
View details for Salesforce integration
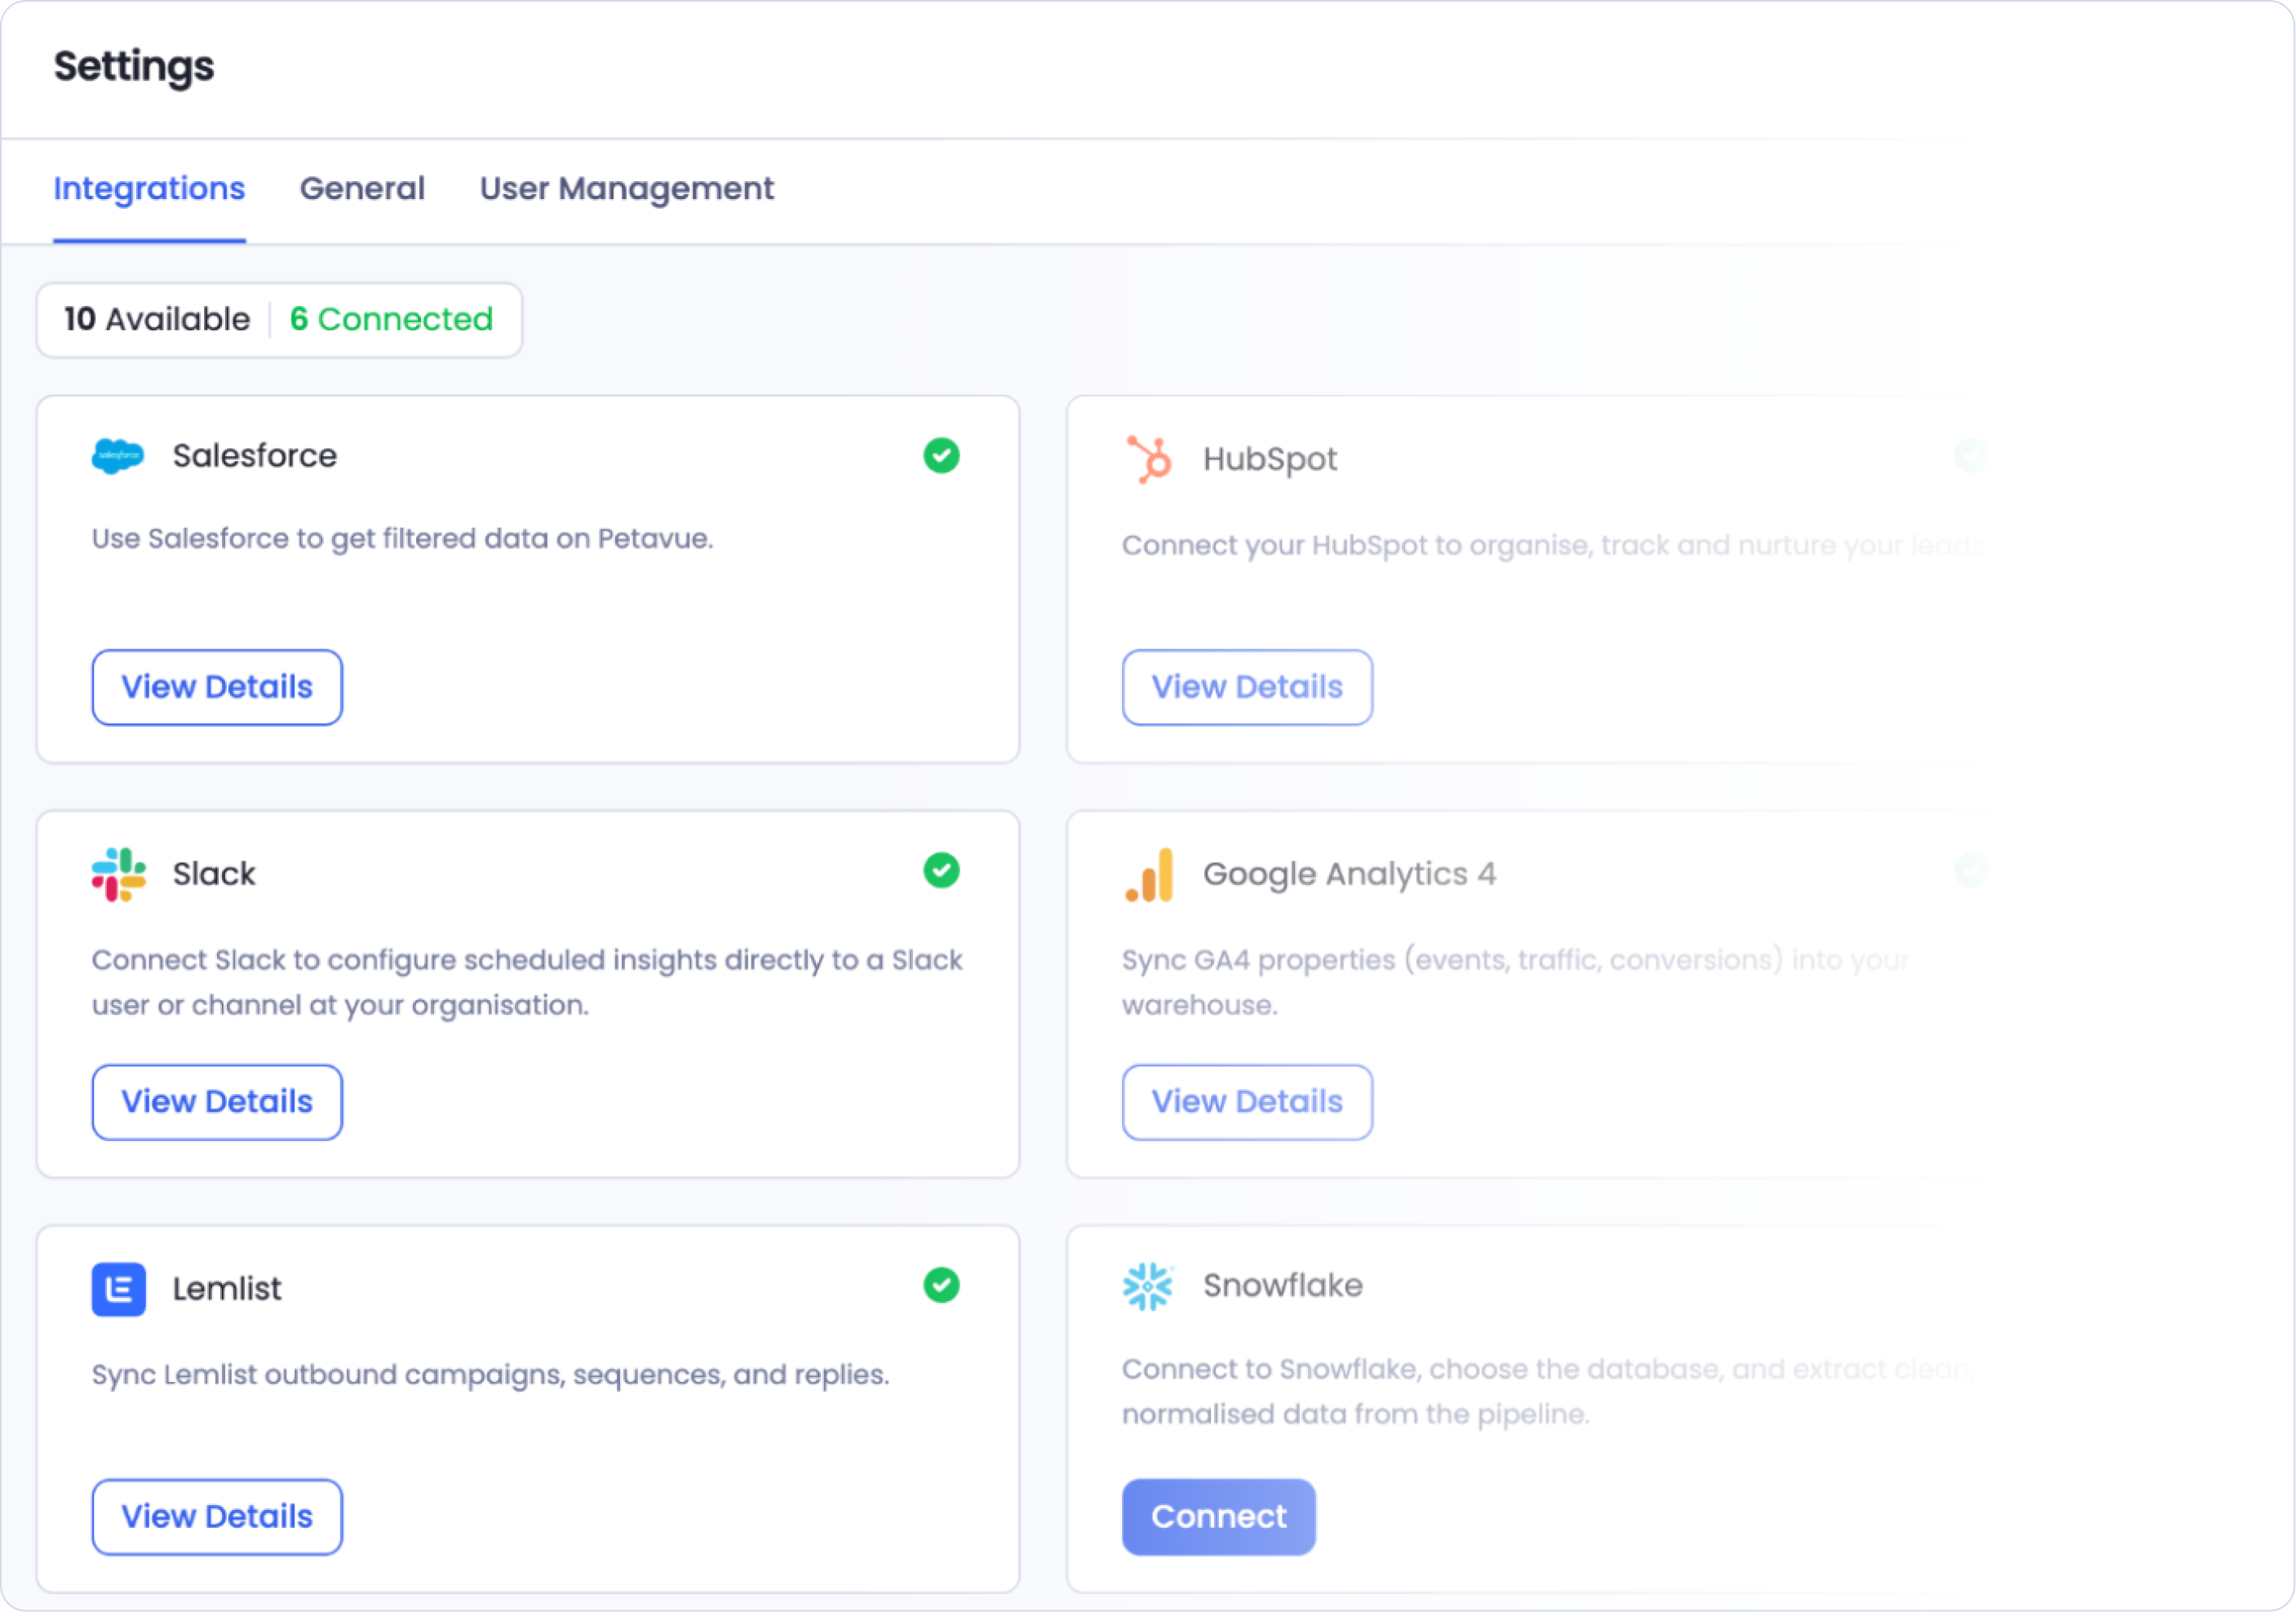pos(217,687)
